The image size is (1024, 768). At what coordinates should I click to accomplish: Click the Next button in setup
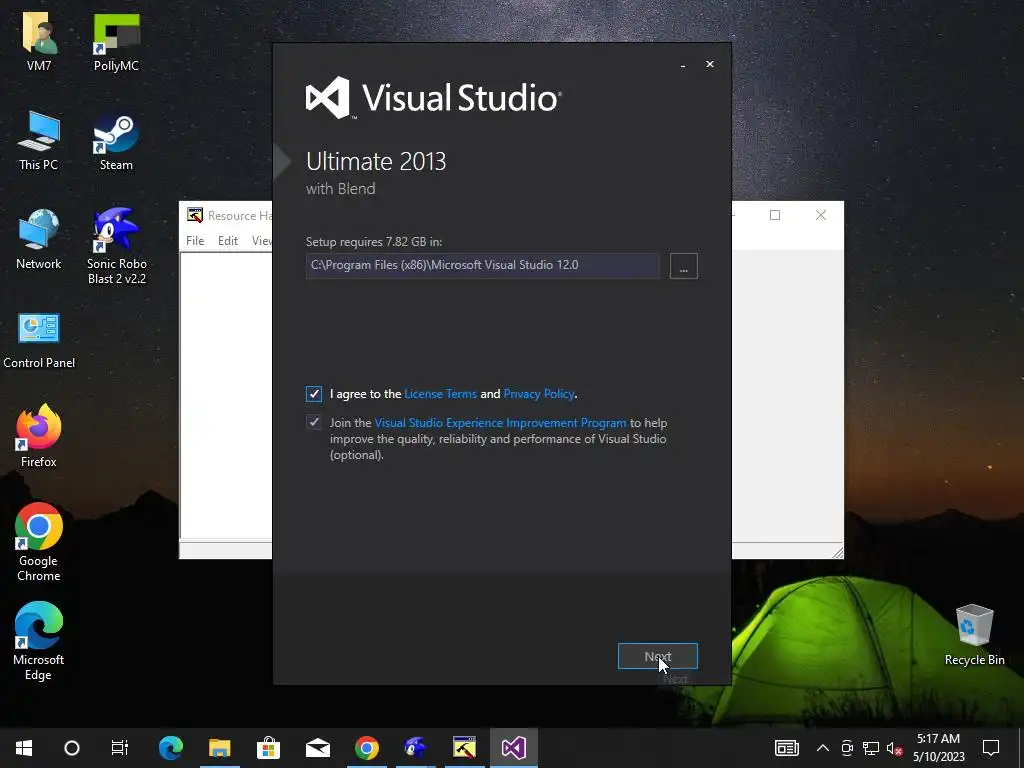click(x=658, y=656)
